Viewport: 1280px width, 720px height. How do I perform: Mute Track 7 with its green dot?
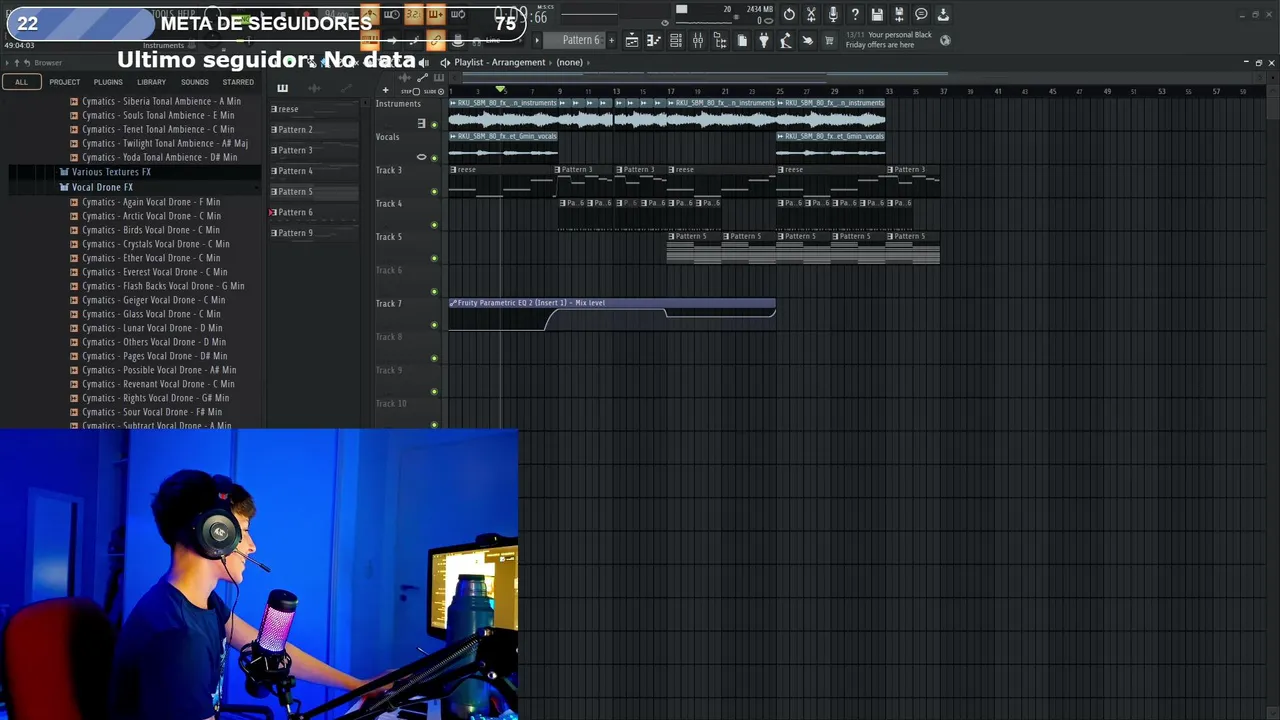click(434, 324)
